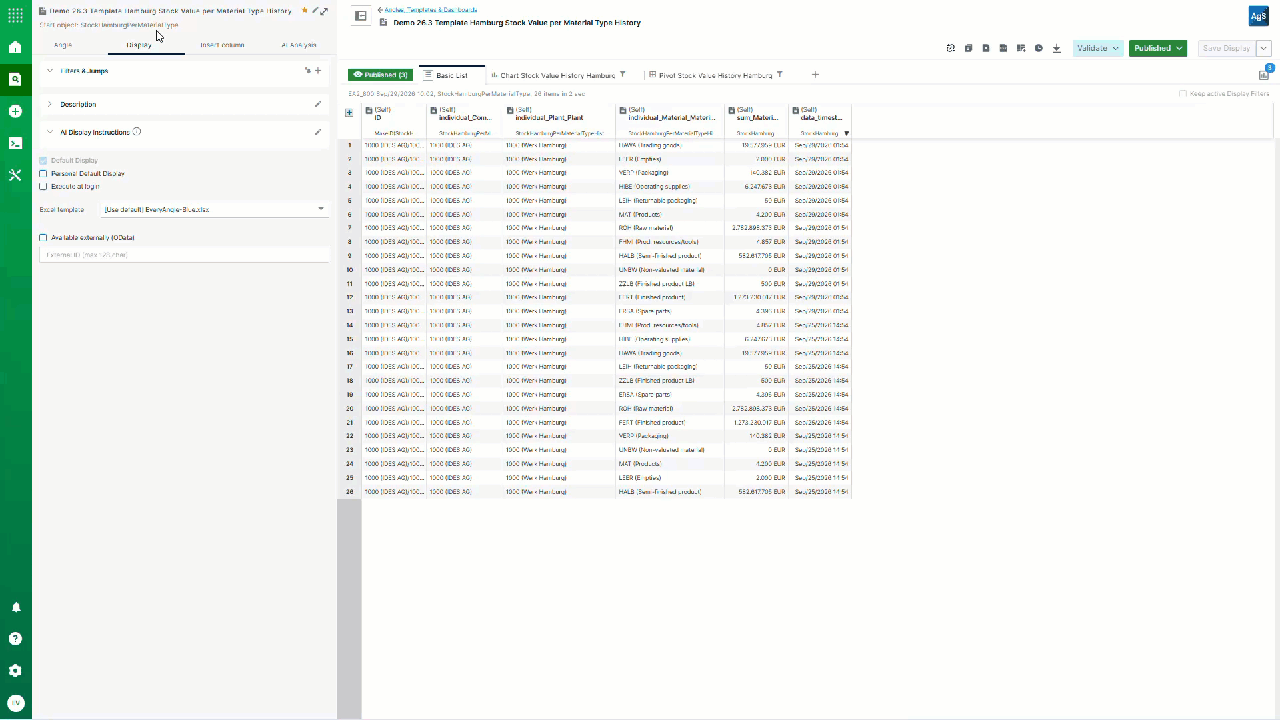Switch to the Angle tab
The image size is (1280, 720).
(x=63, y=45)
